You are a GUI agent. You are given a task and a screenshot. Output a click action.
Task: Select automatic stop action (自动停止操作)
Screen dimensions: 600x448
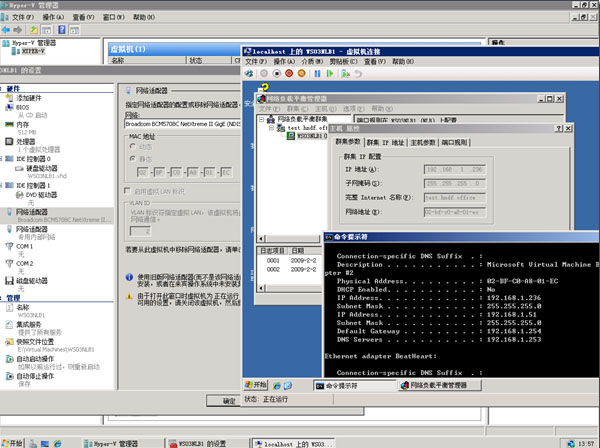click(x=34, y=376)
